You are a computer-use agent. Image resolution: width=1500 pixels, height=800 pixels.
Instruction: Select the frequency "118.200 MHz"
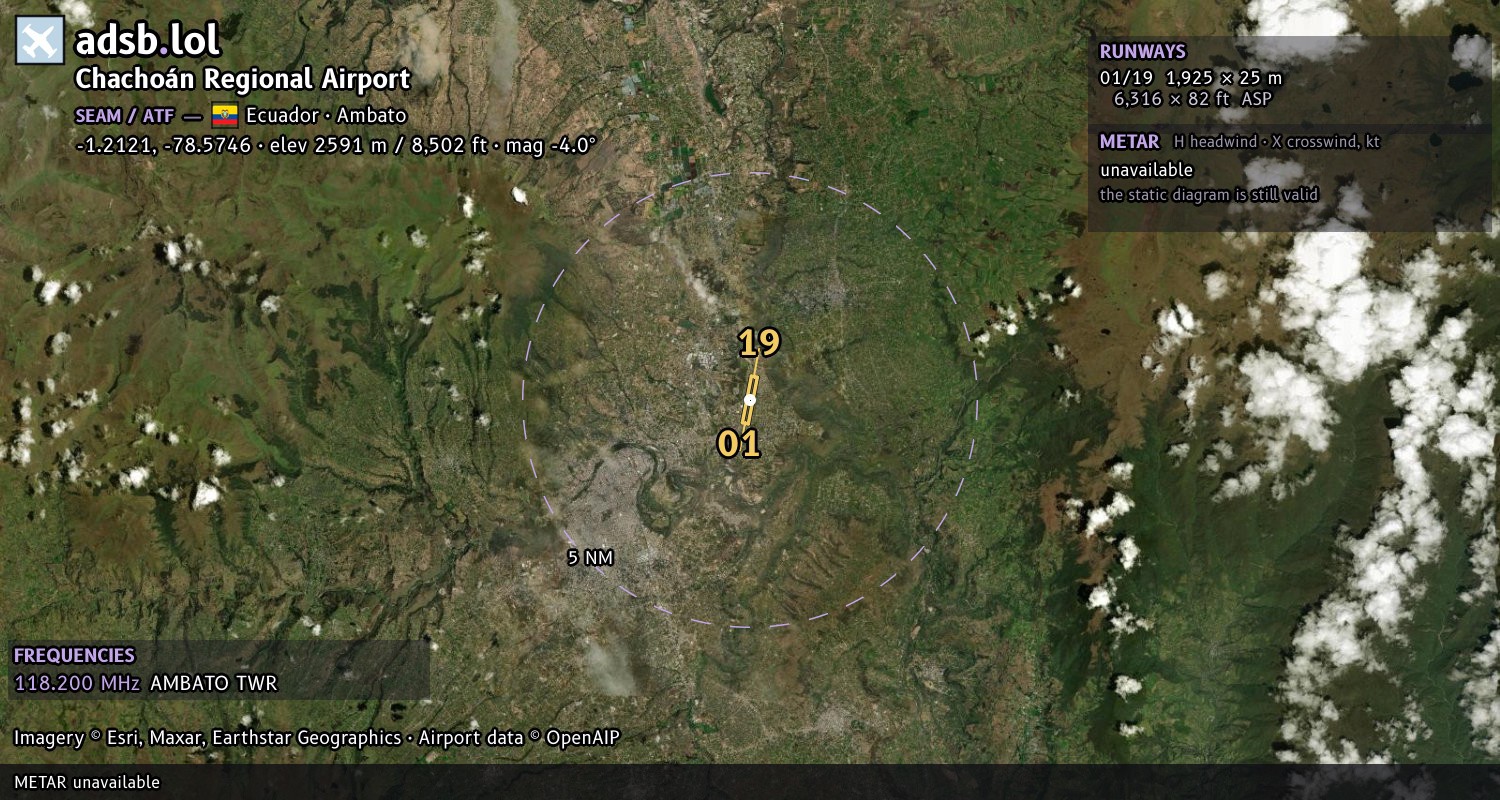[77, 684]
